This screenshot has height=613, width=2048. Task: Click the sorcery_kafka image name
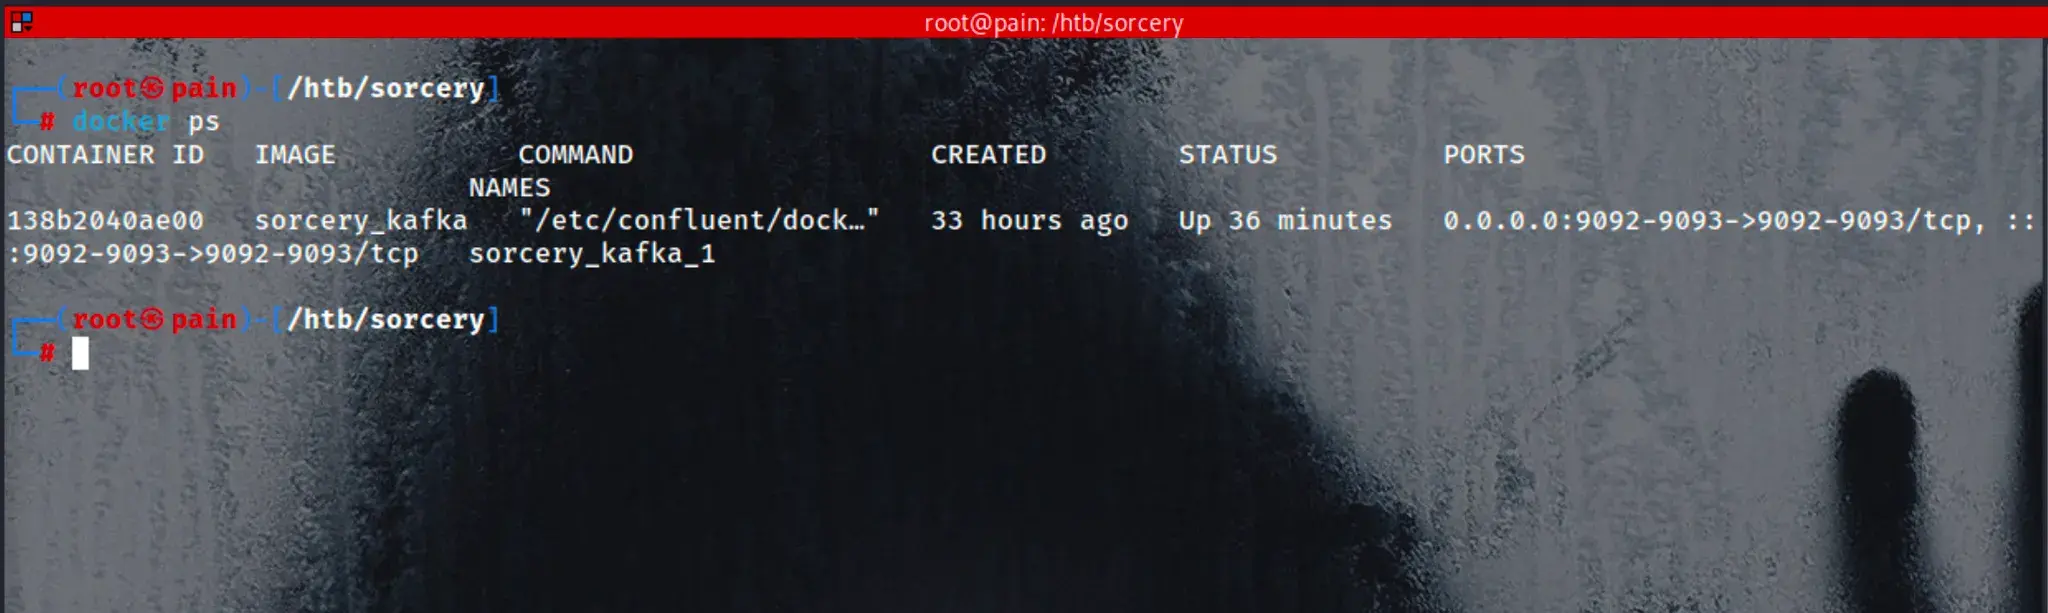[361, 221]
